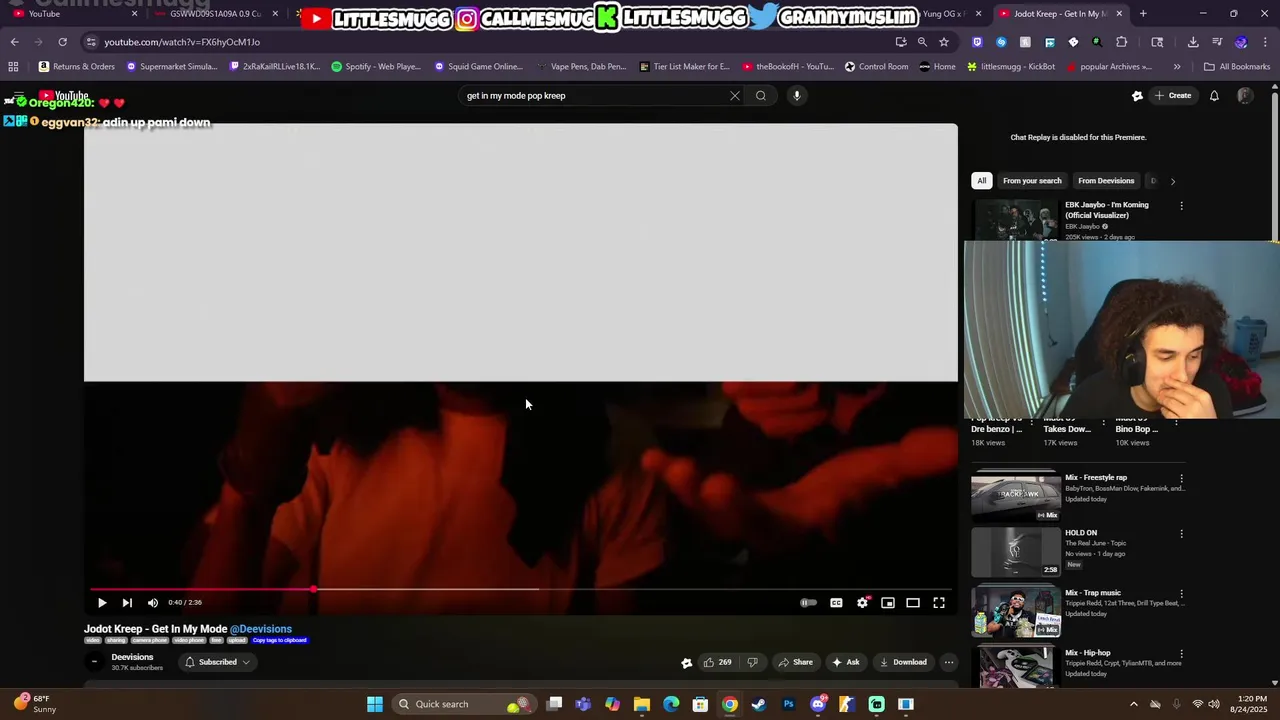Open the media controls icon
The image size is (1280, 720).
(x=1217, y=42)
